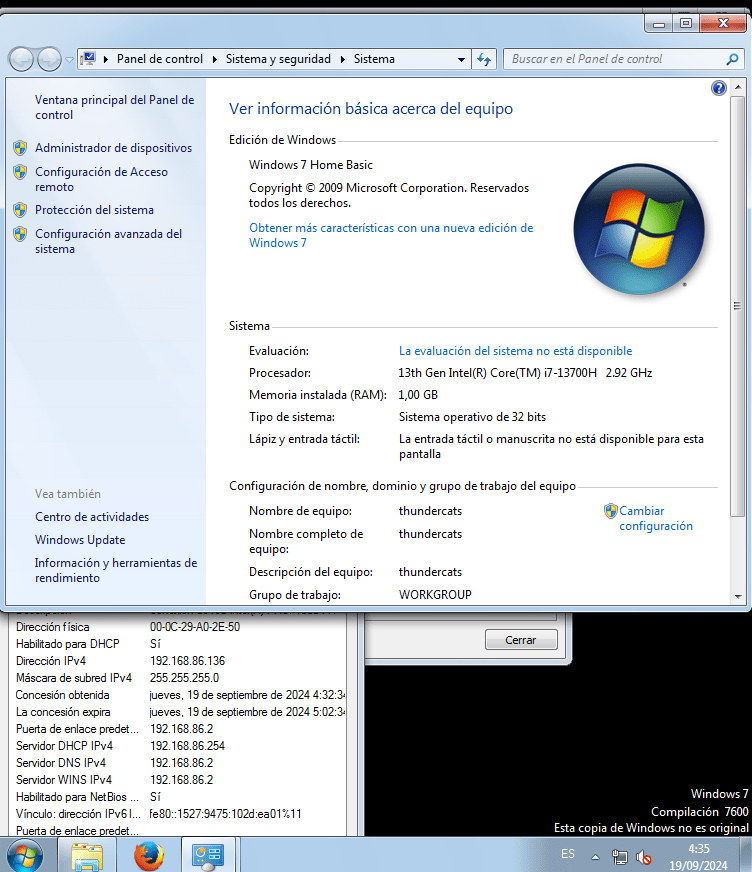Select 'Sistema y seguridad' breadcrumb
752x872 pixels.
(278, 59)
